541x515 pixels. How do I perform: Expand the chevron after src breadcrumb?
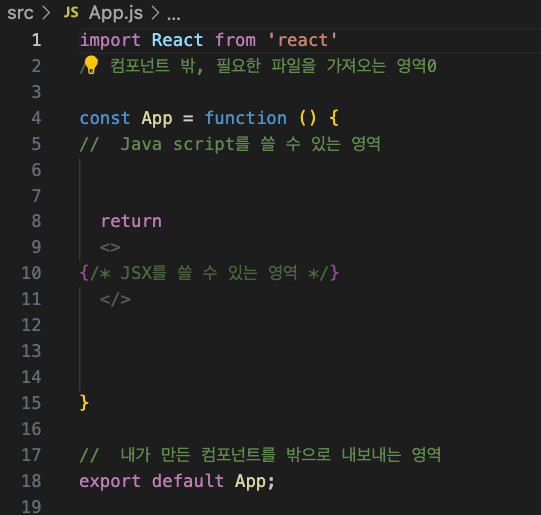46,13
